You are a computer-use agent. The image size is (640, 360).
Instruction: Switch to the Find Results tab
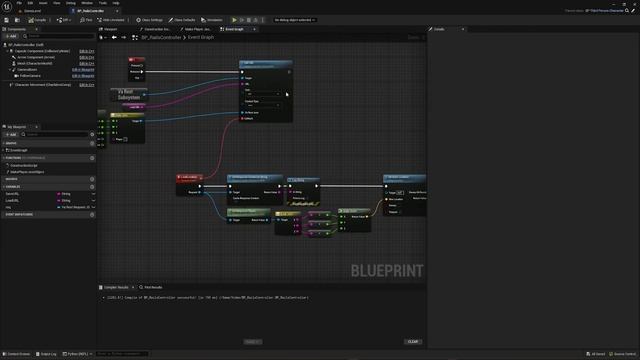[151, 287]
